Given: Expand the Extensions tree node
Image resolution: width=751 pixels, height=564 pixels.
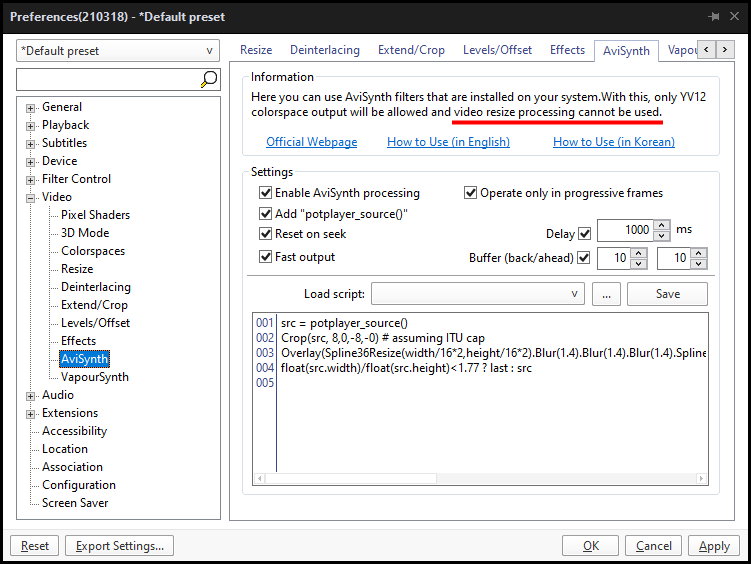Looking at the screenshot, I should [x=30, y=414].
